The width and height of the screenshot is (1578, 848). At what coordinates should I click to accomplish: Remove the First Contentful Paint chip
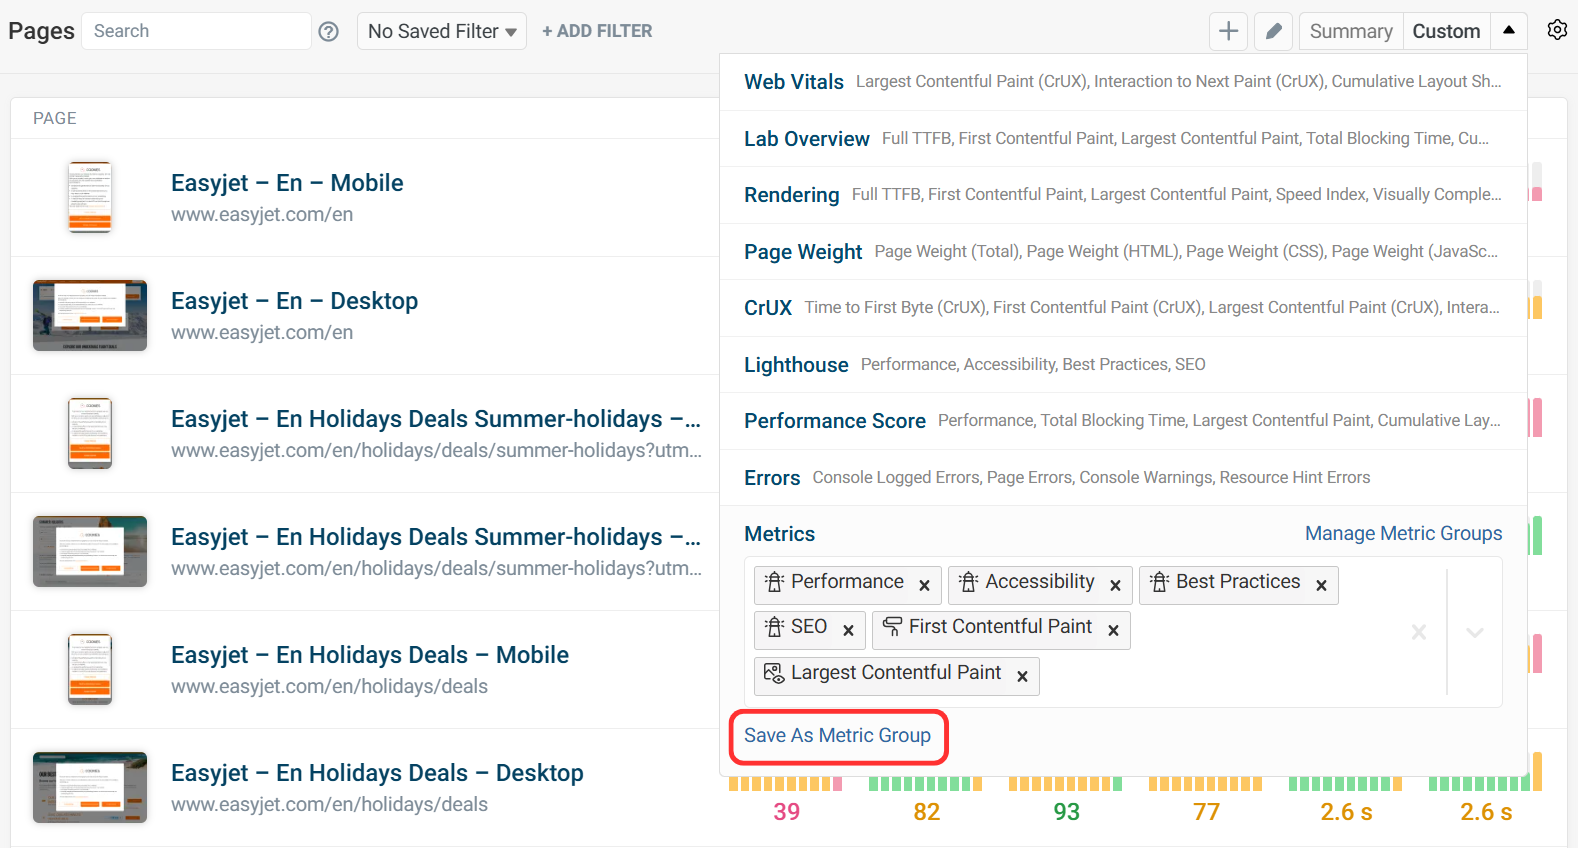click(x=1113, y=630)
